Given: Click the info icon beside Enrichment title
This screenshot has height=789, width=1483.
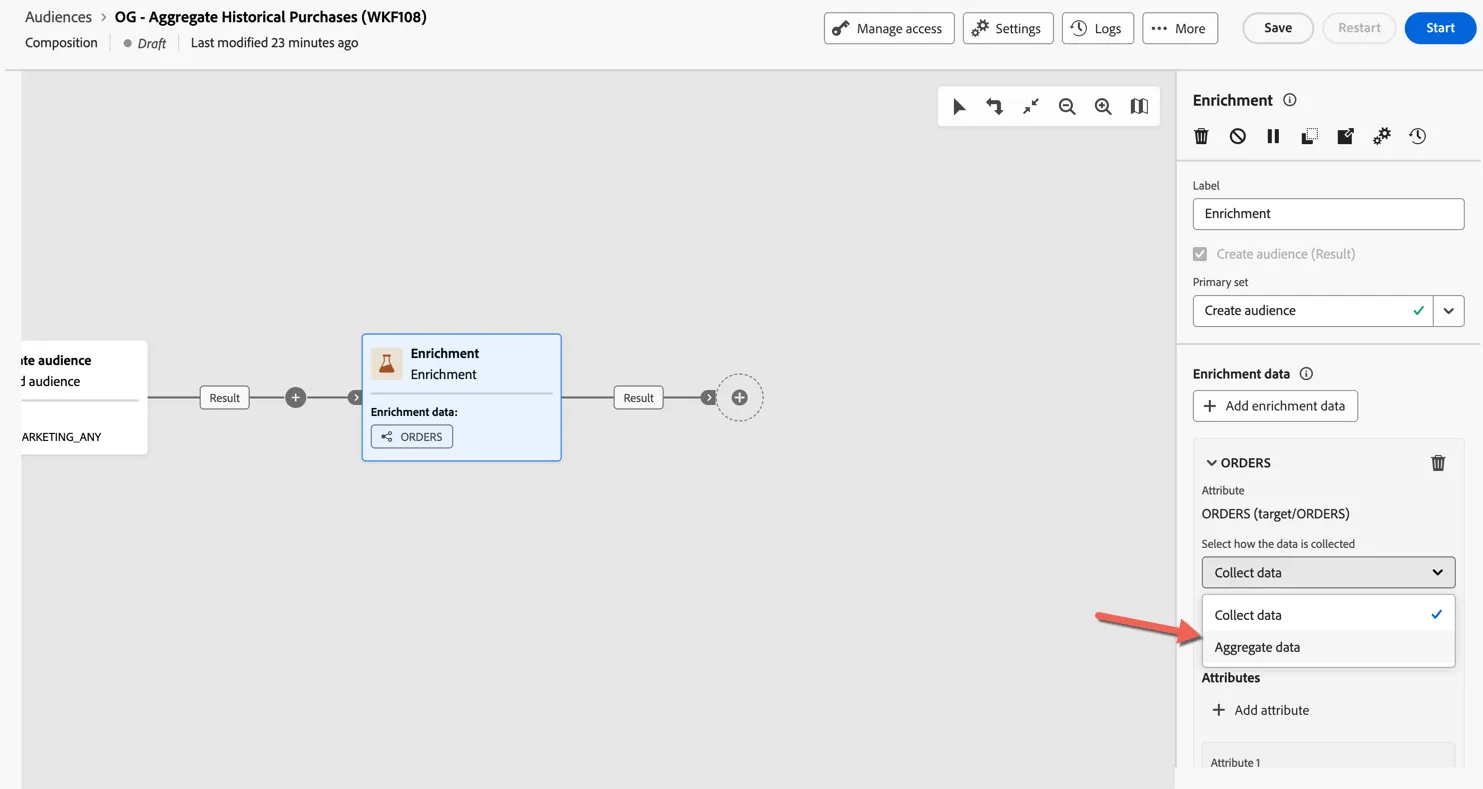Looking at the screenshot, I should 1290,100.
